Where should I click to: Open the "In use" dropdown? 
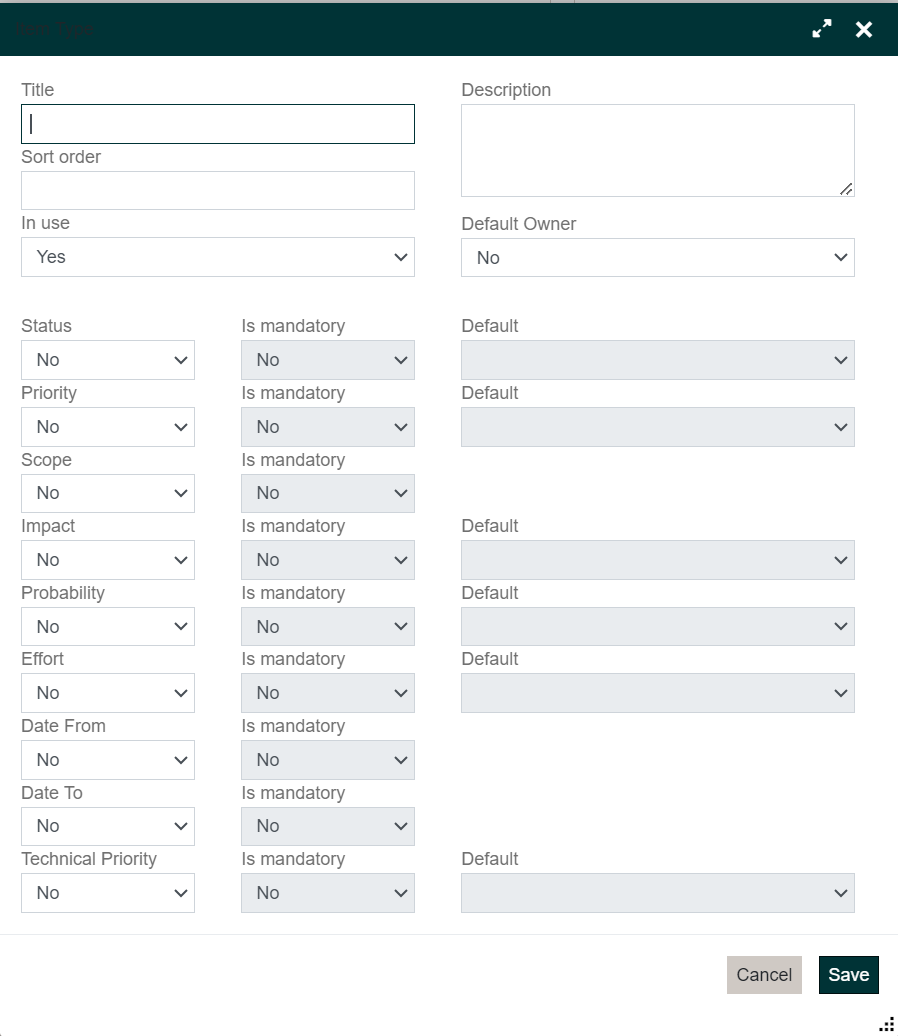click(217, 257)
